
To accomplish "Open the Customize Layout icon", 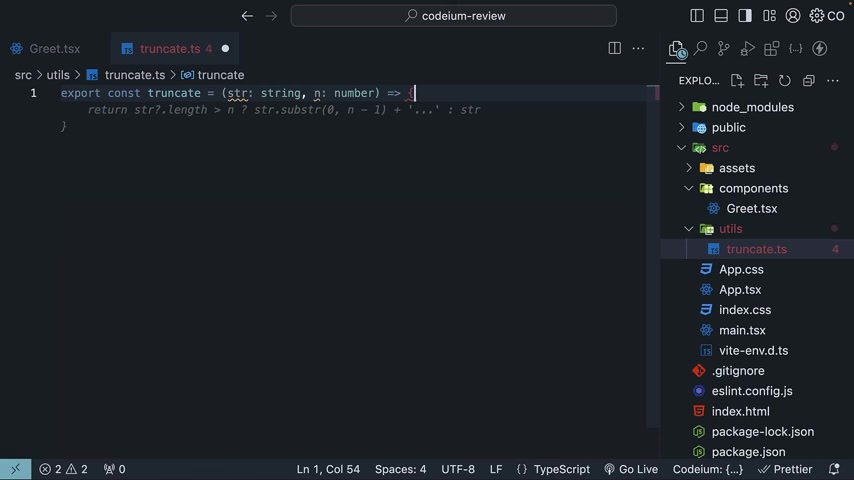I will point(769,16).
